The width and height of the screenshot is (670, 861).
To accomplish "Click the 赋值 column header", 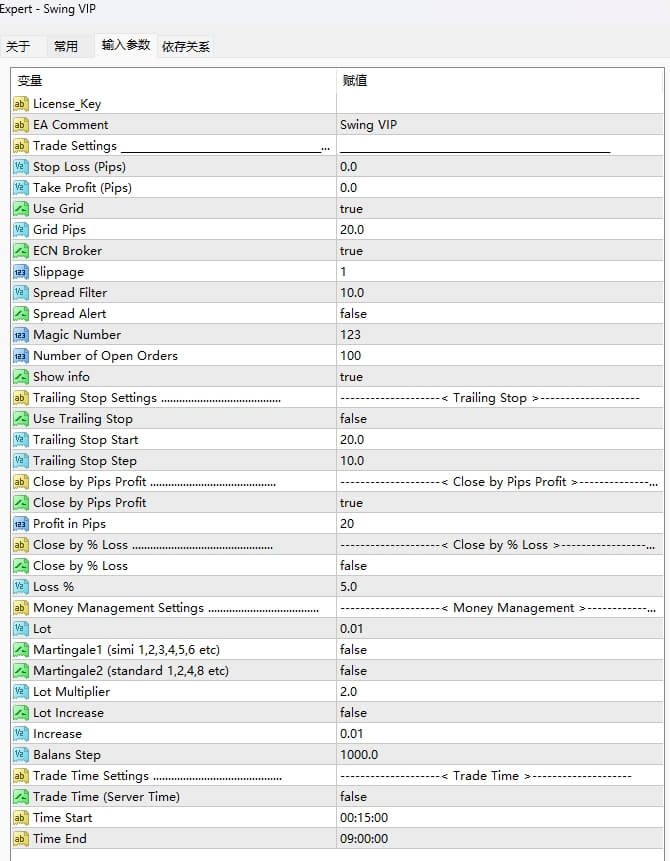I will coord(354,80).
